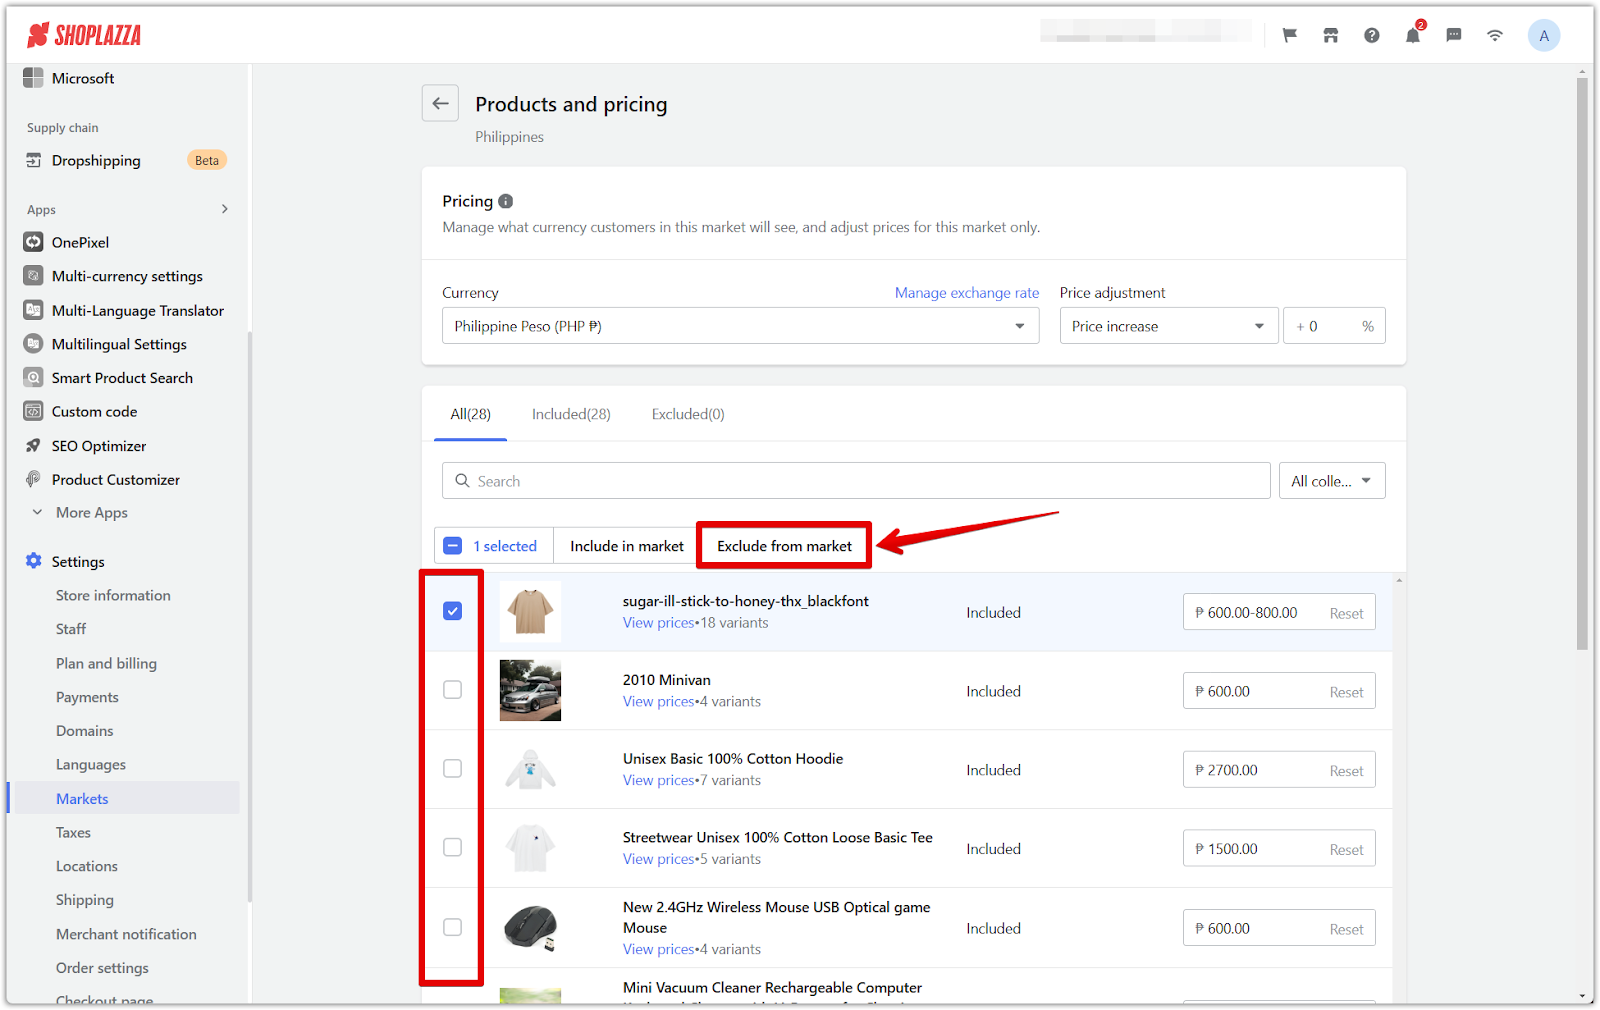Open Shipping settings
The image size is (1600, 1010).
85,900
